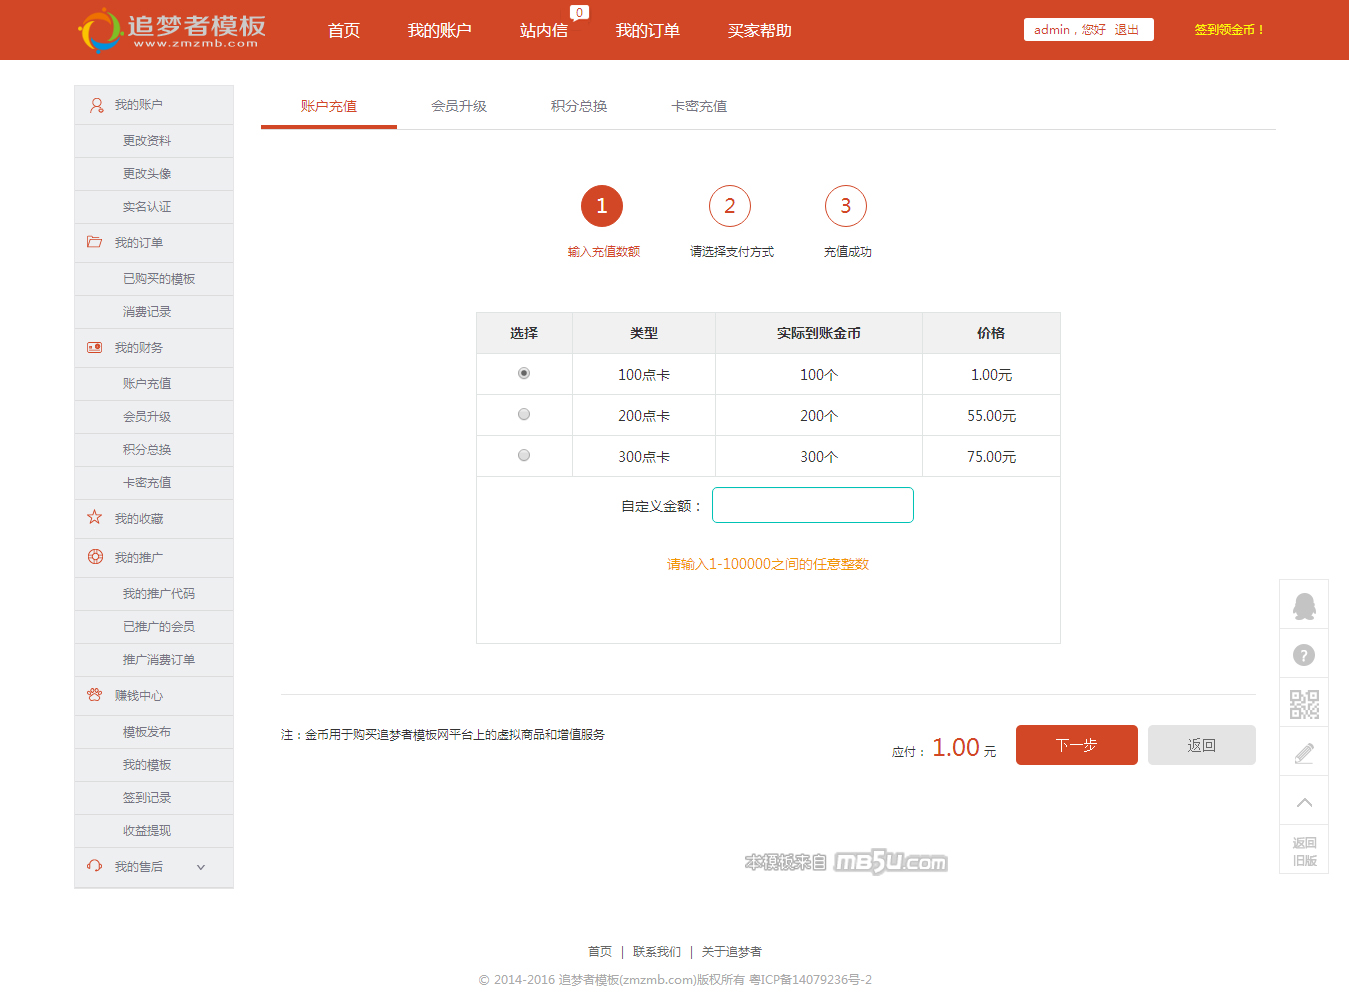Screen dimensions: 1349x1004
Task: Click the folder icon beside 我的订单
Action: tap(95, 242)
